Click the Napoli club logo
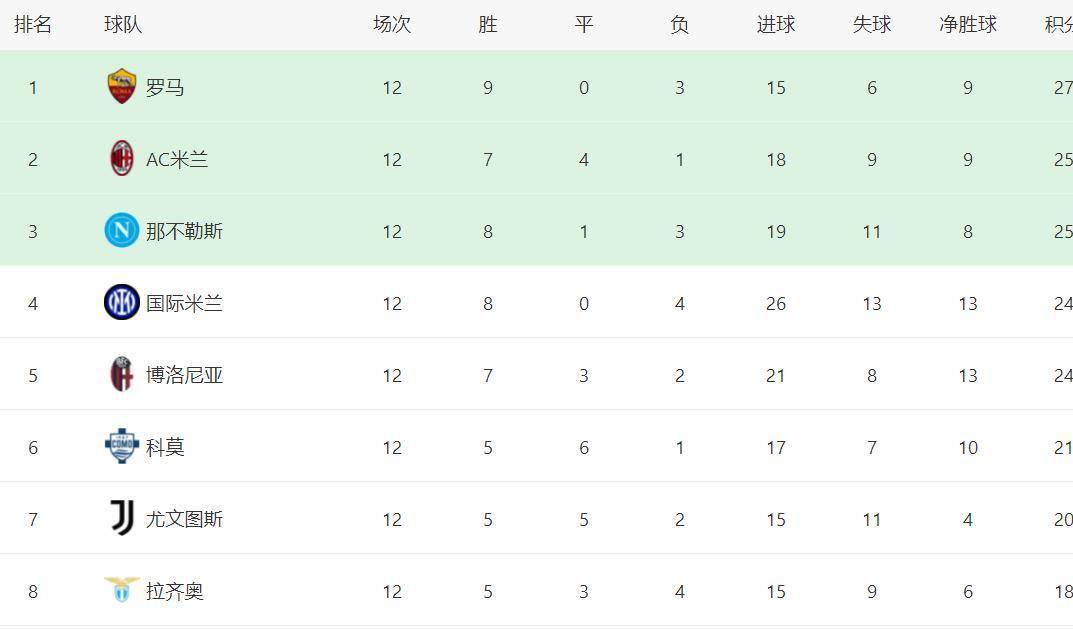1073x629 pixels. click(122, 231)
